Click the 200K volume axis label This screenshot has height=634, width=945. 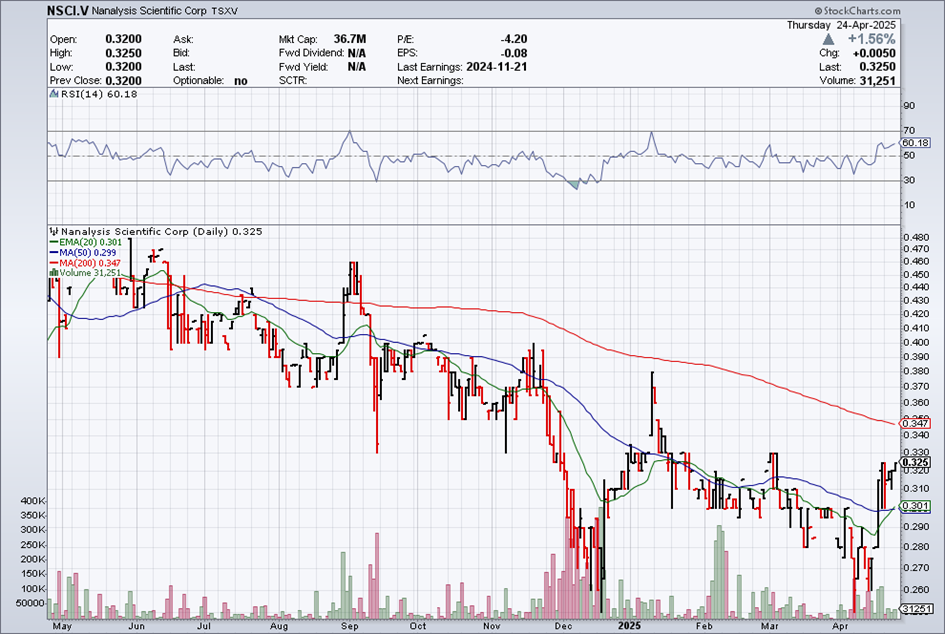[x=33, y=559]
